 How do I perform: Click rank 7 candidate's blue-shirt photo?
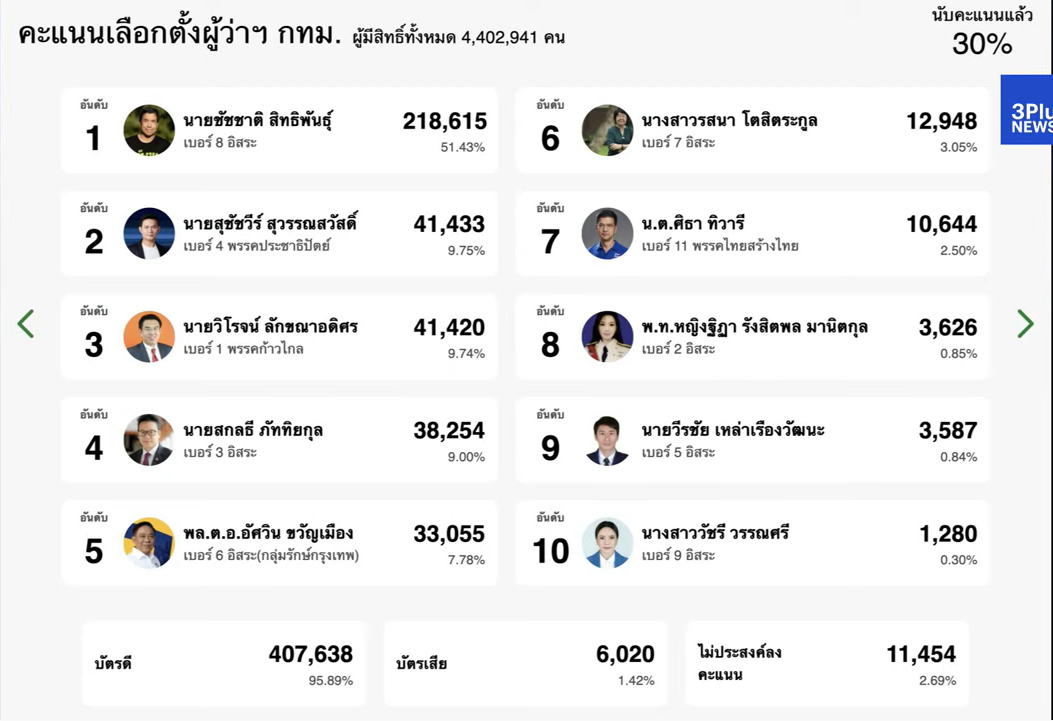tap(607, 234)
